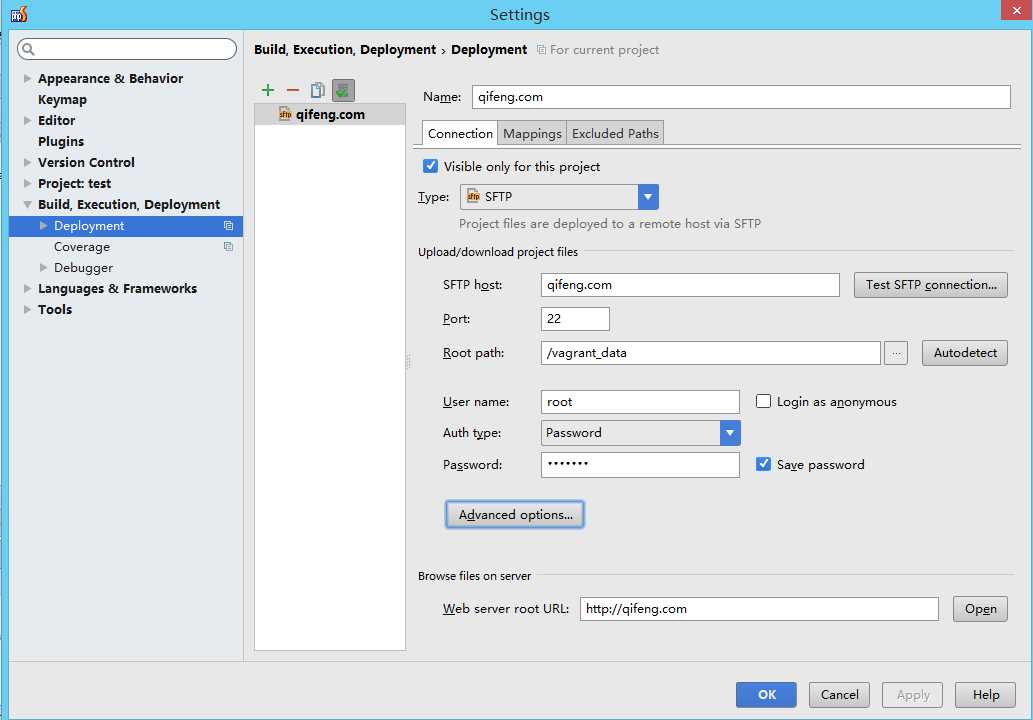Copy the selected server configuration icon

[318, 90]
